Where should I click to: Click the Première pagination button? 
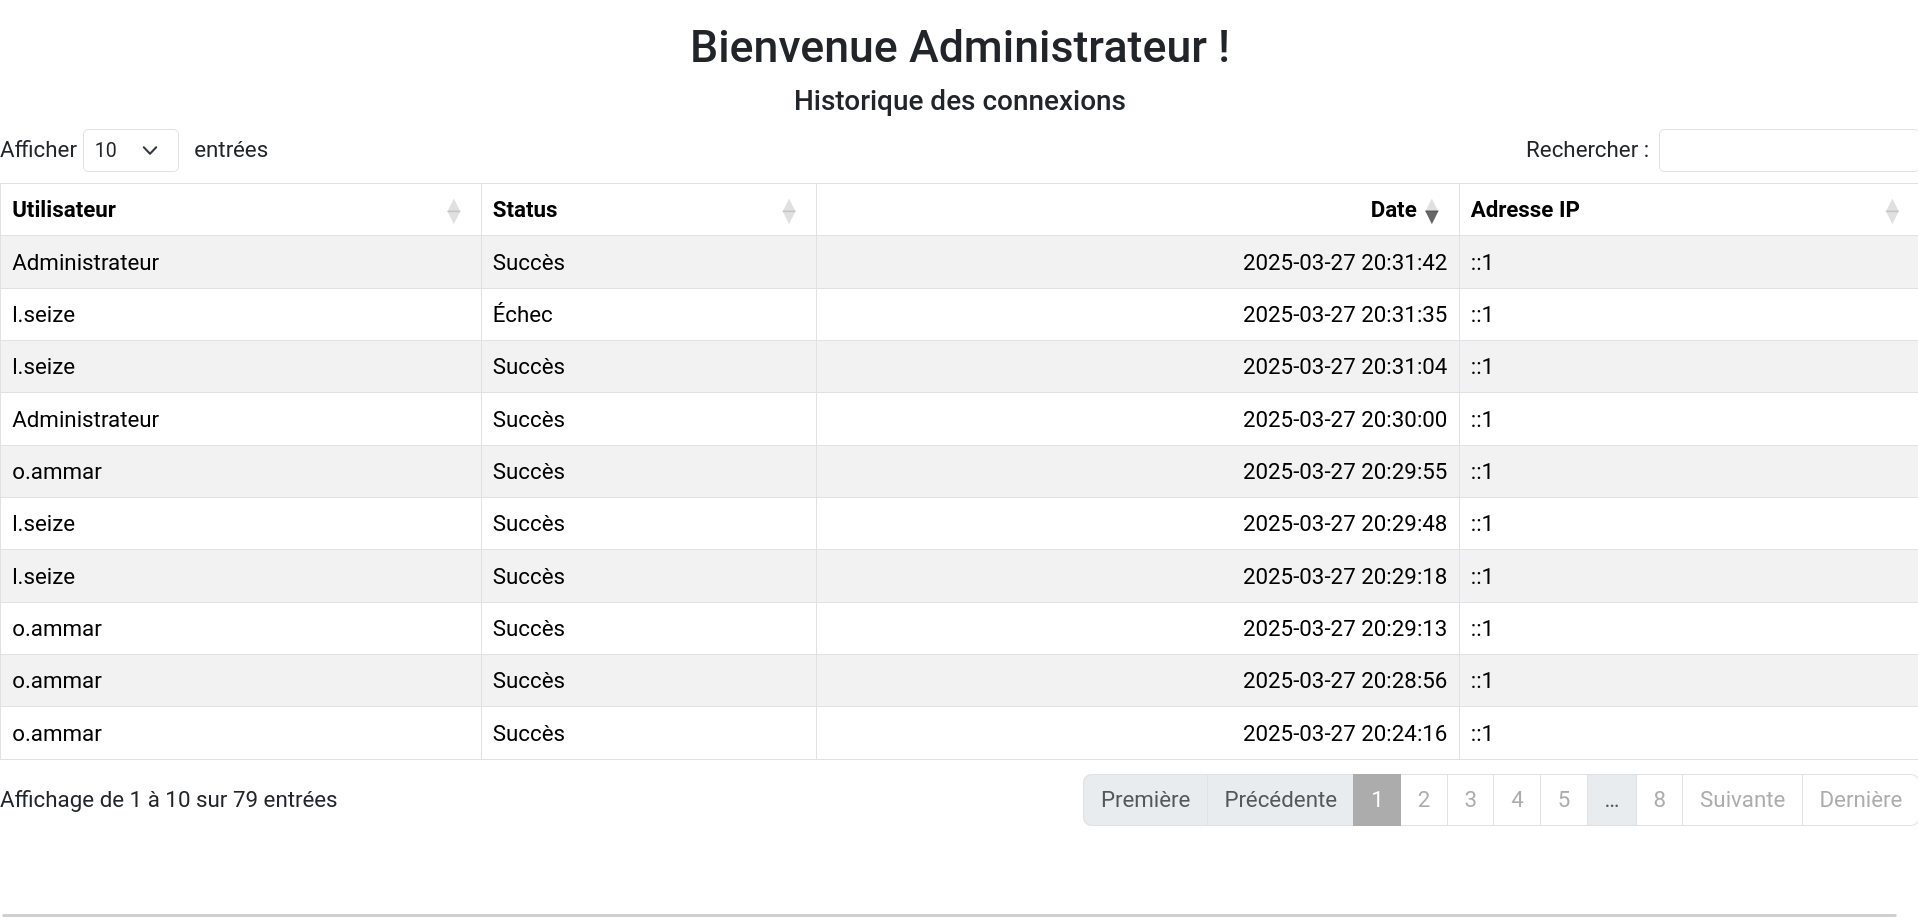point(1145,800)
